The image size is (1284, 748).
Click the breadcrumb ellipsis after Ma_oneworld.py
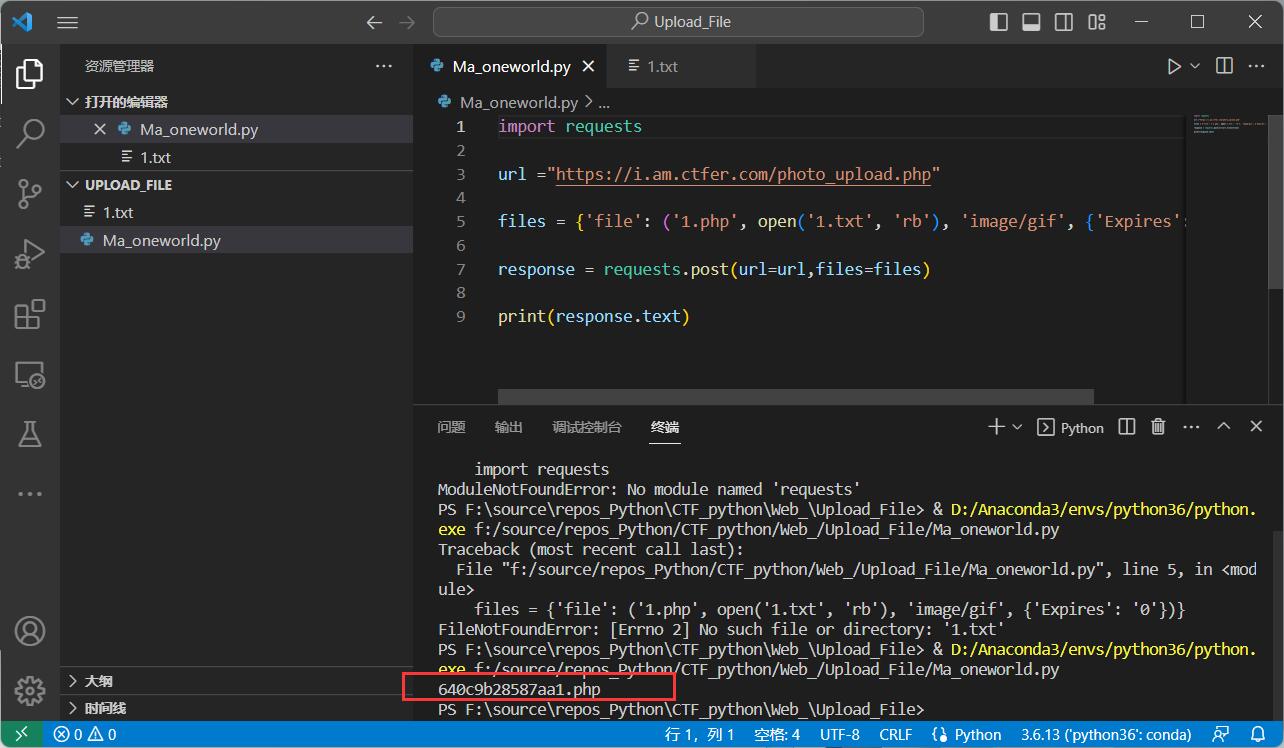tap(604, 102)
